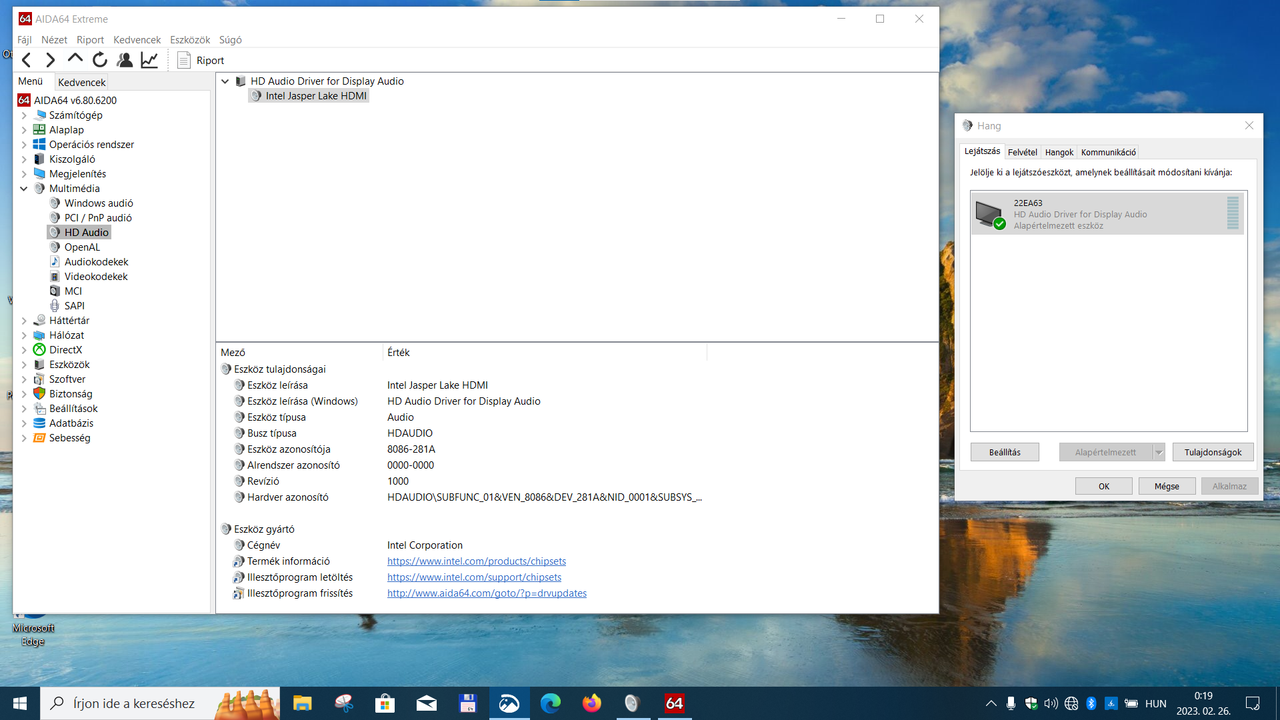This screenshot has height=720, width=1280.
Task: Refresh the AIDA64 page
Action: click(x=100, y=60)
